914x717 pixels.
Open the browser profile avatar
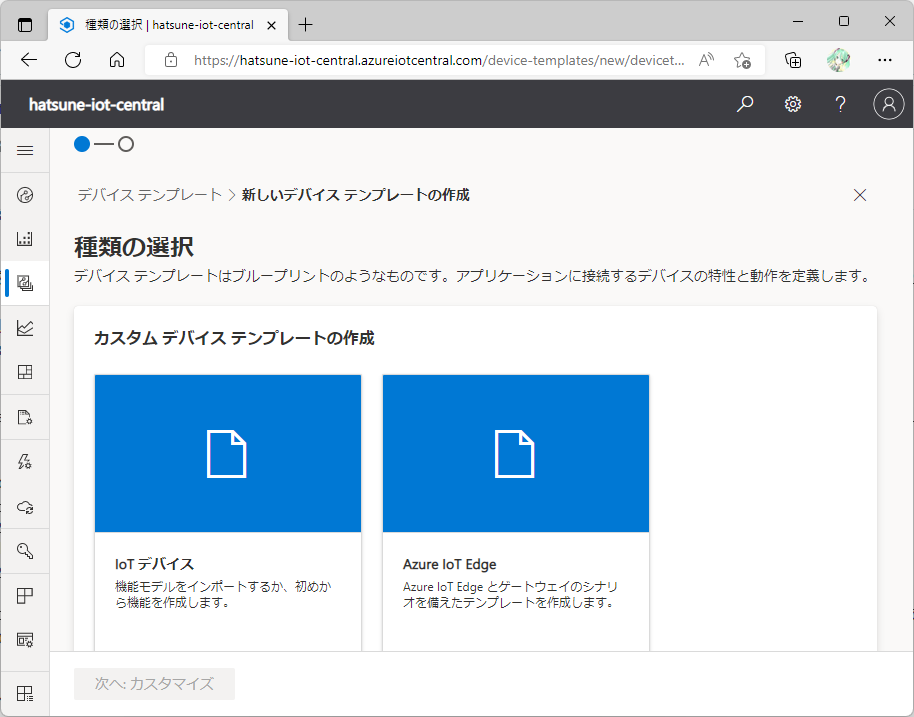(839, 60)
